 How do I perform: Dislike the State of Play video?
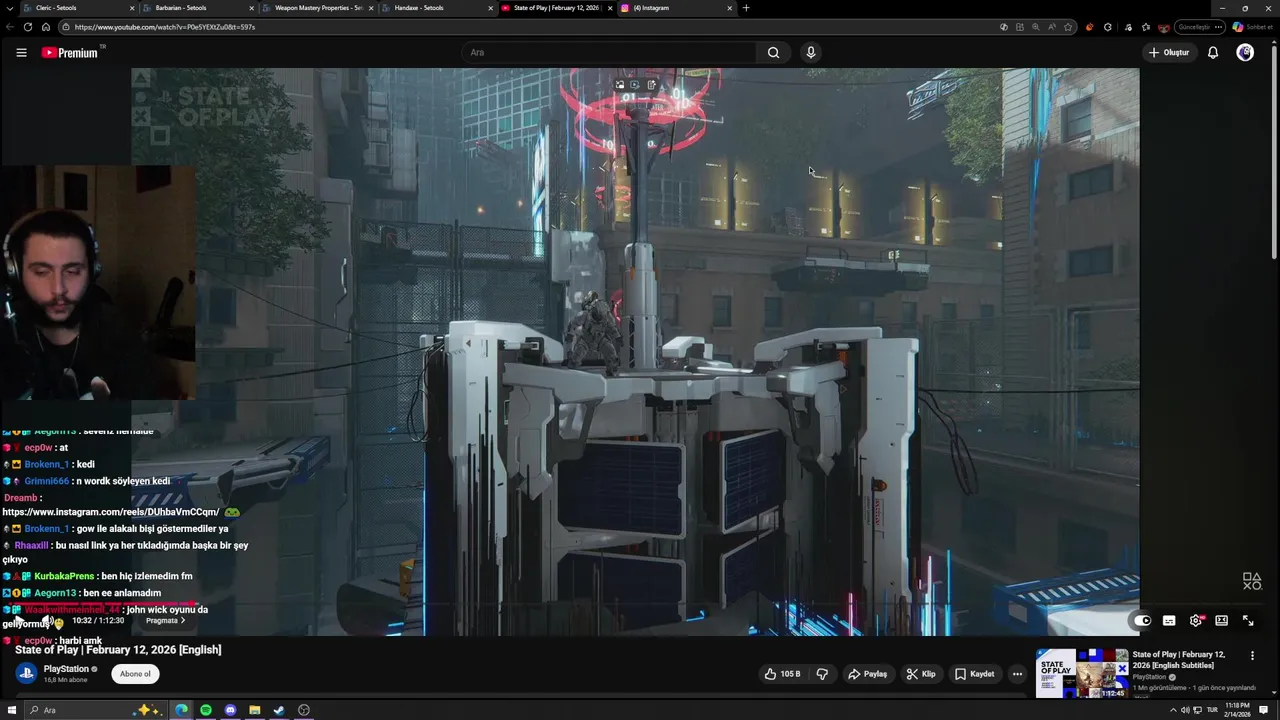pos(822,674)
